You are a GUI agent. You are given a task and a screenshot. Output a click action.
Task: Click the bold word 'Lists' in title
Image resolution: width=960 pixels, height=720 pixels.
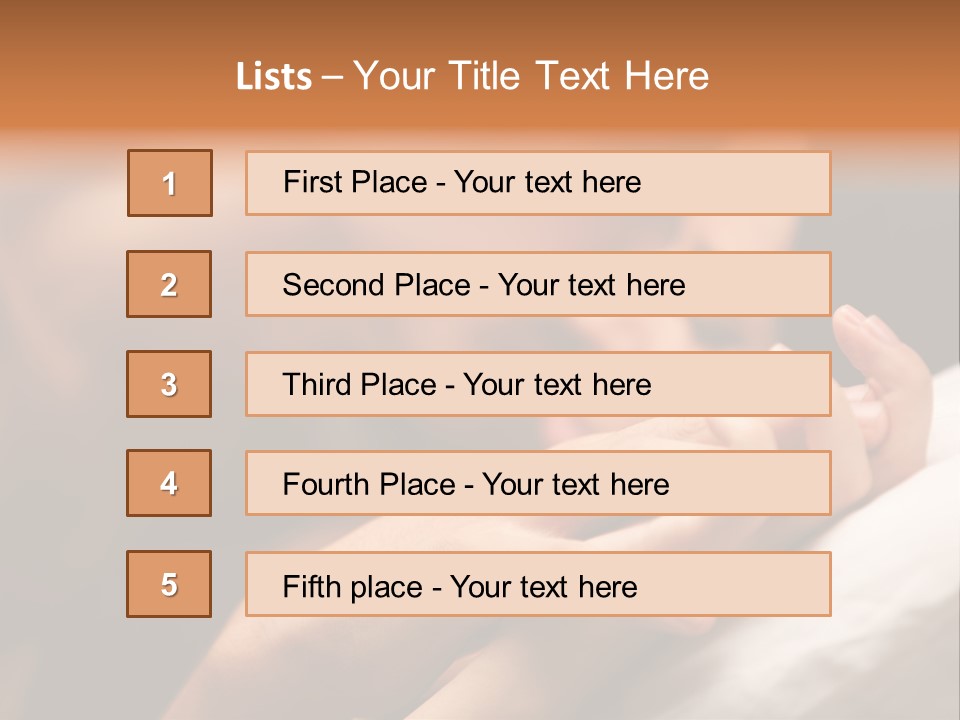[274, 76]
